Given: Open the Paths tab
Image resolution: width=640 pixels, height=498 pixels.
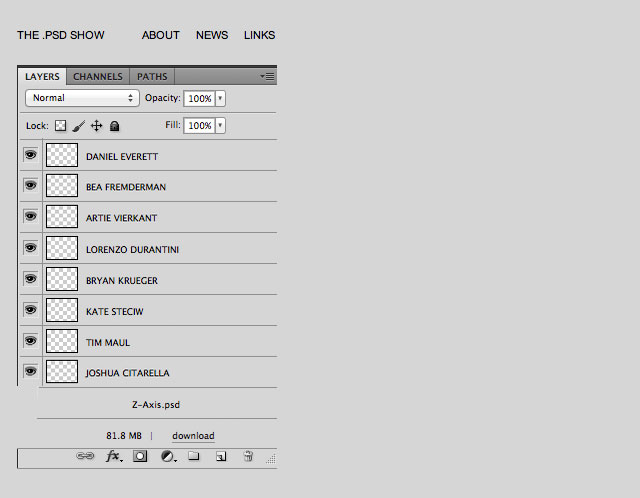Looking at the screenshot, I should coord(152,76).
